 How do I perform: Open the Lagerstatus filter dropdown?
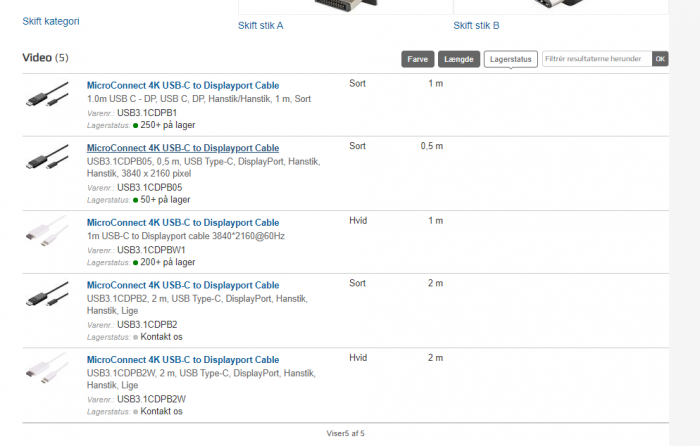point(511,59)
